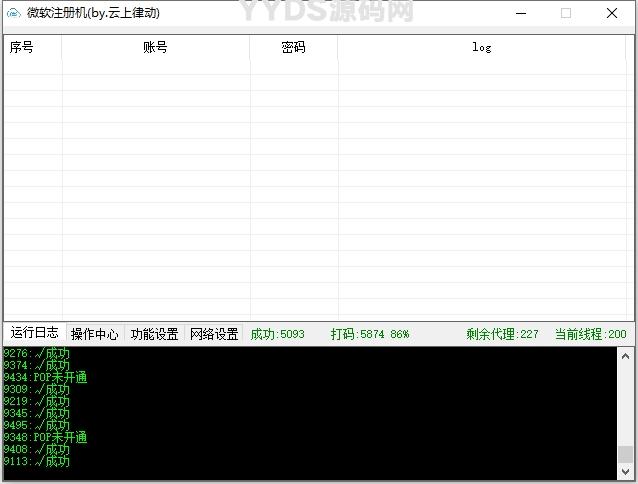Screen dimensions: 638x484
Task: Click the 9434:POP未开通 log line
Action: click(x=45, y=378)
